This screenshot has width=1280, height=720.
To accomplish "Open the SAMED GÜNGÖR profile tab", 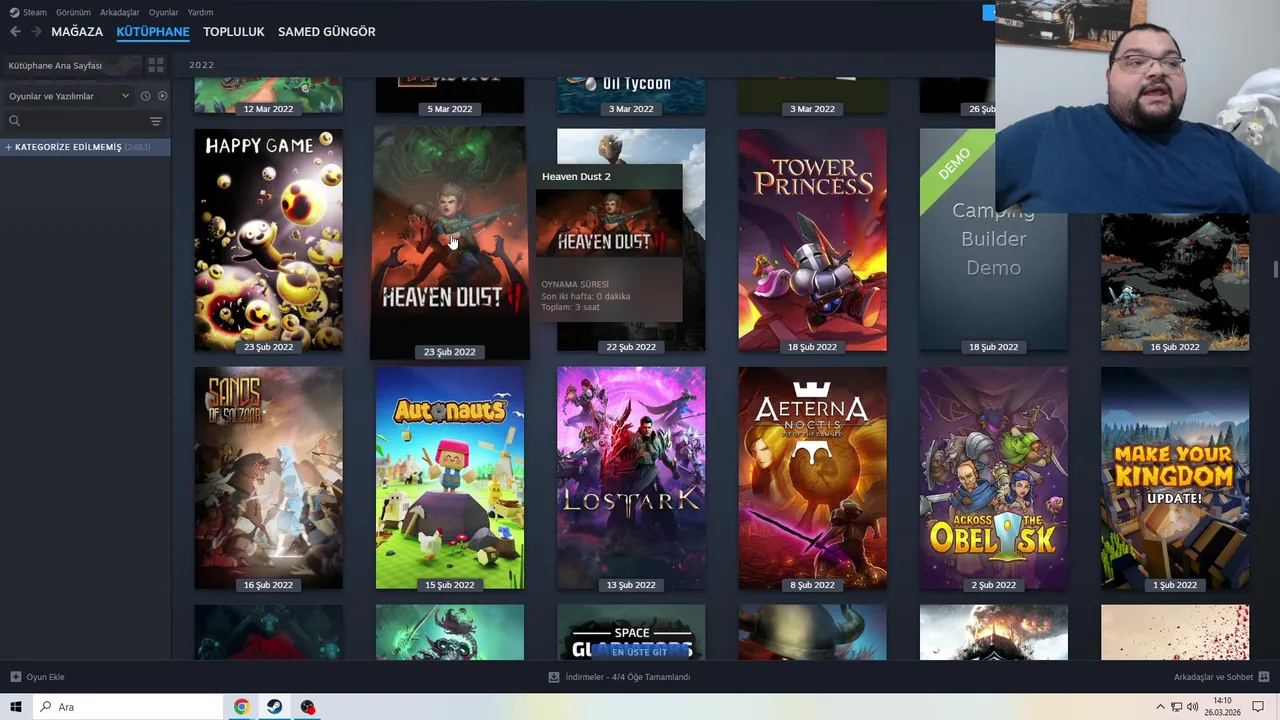I will [x=327, y=32].
